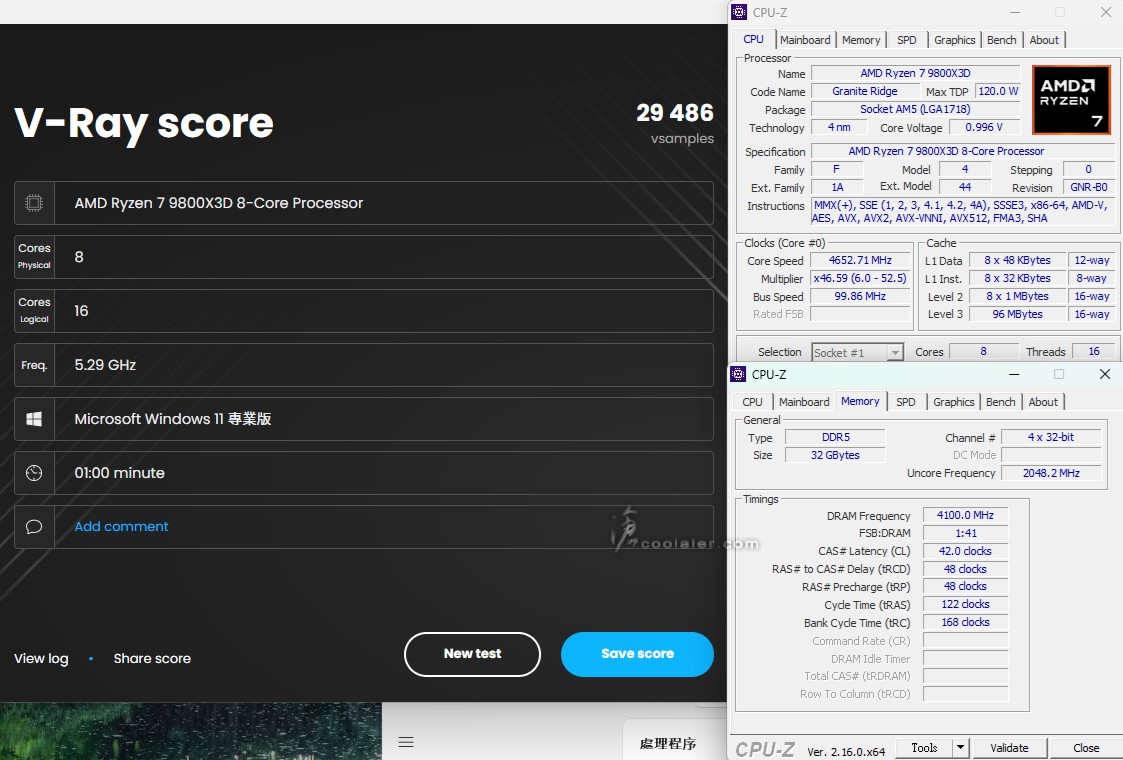Click the Uncore Frequency 2048.2 MHz field
1123x760 pixels.
click(x=1051, y=473)
